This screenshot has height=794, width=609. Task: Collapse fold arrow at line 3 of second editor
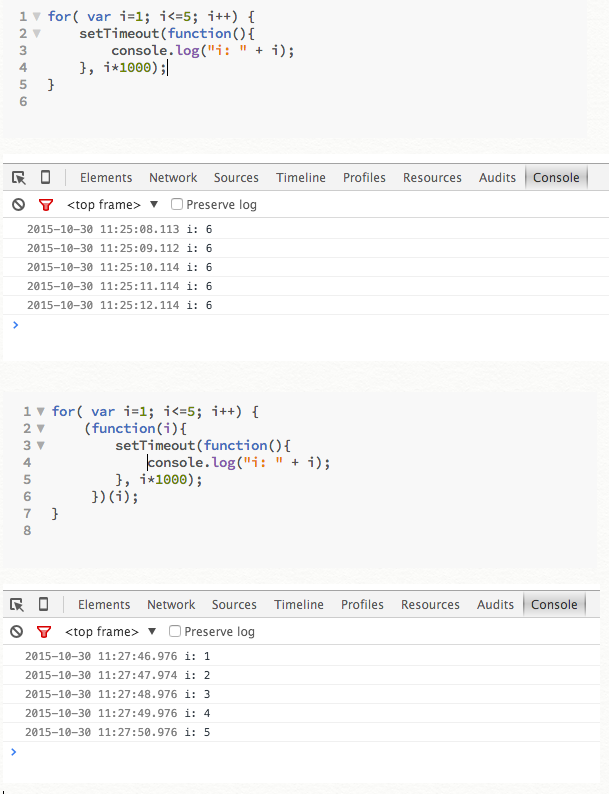pos(40,446)
